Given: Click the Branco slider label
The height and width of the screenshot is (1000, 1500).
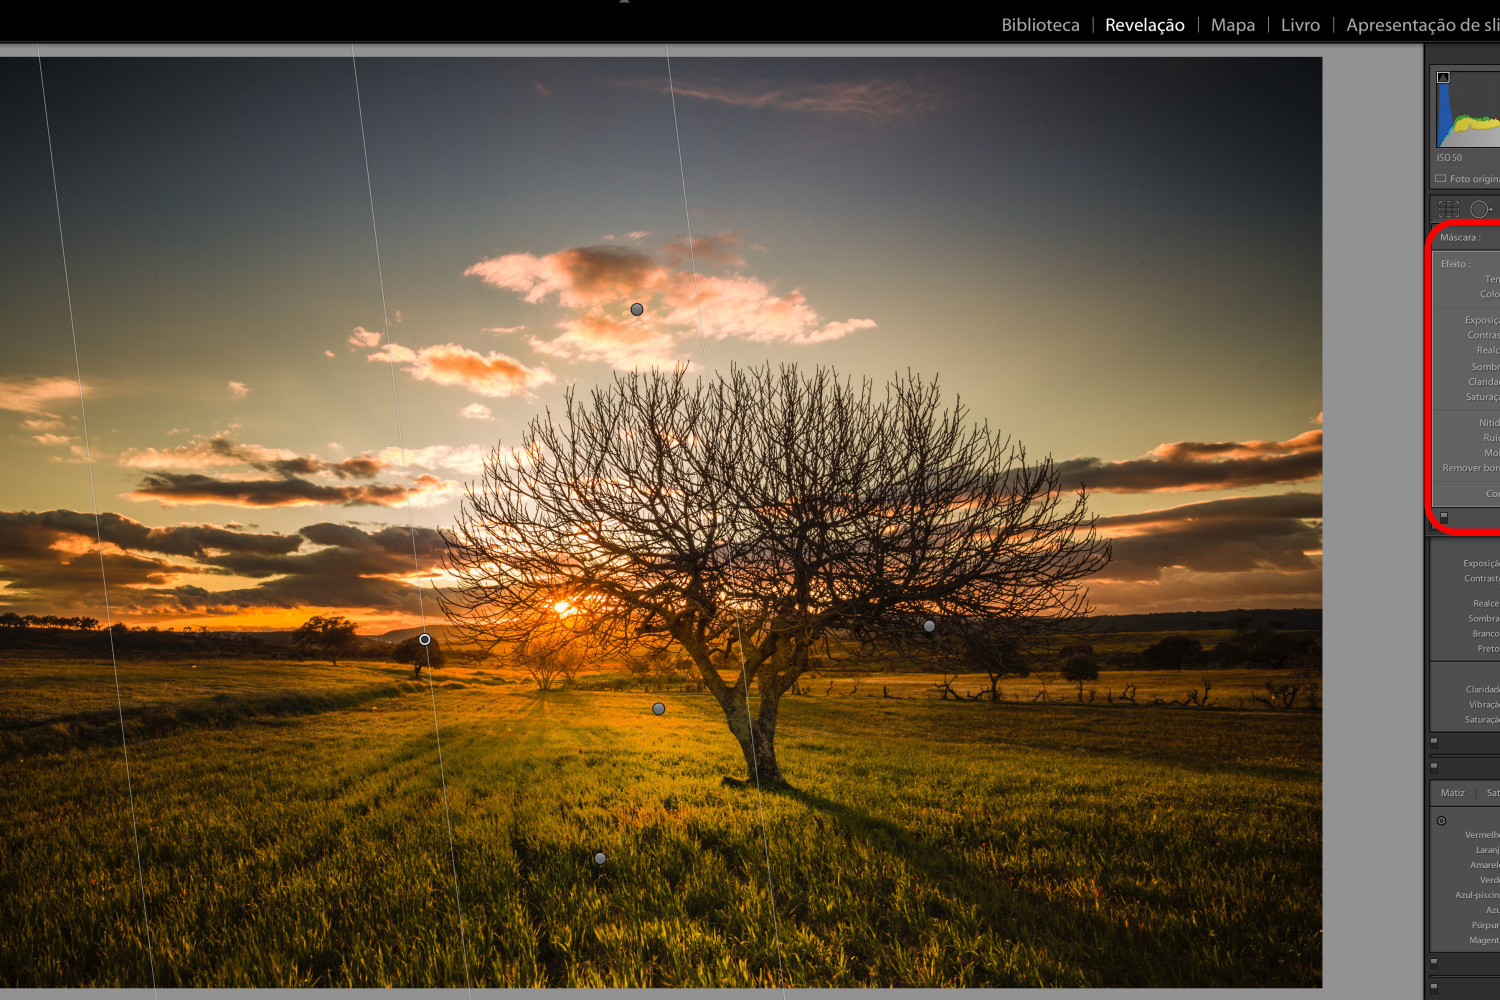Looking at the screenshot, I should (x=1486, y=634).
